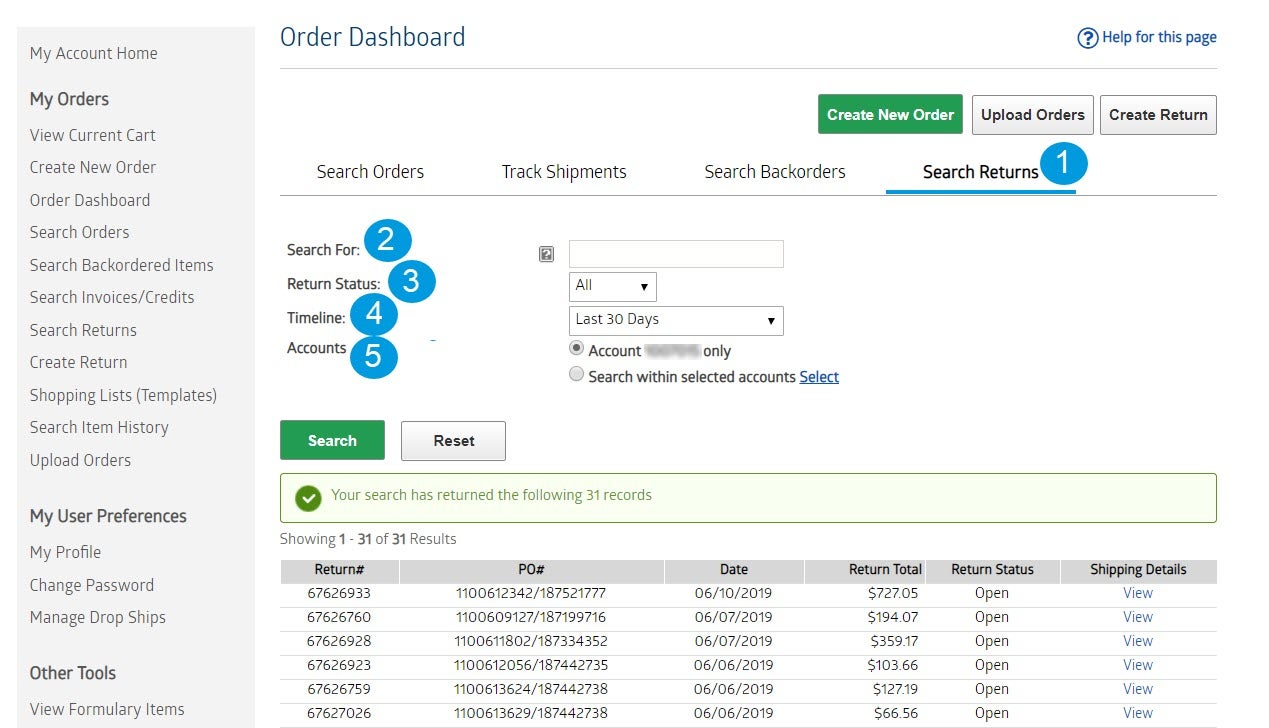Open Shopping Lists (Templates) in sidebar
Viewport: 1269px width, 728px height.
(x=123, y=395)
